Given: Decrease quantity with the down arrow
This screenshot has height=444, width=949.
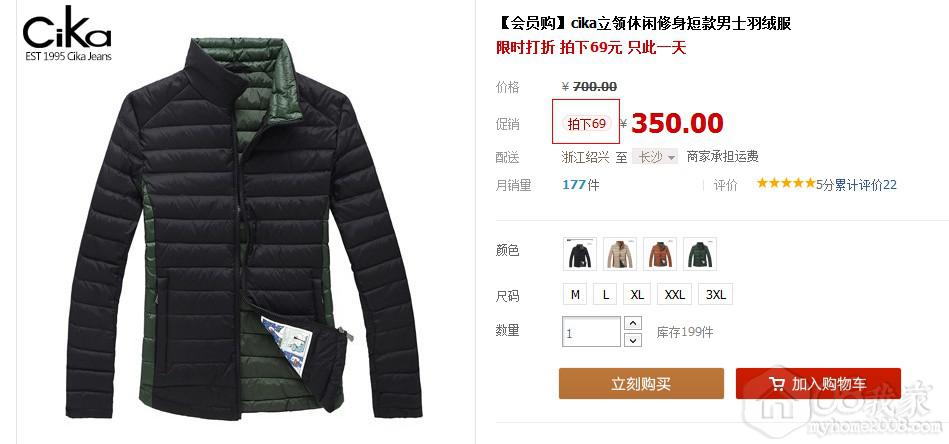Looking at the screenshot, I should (x=632, y=341).
